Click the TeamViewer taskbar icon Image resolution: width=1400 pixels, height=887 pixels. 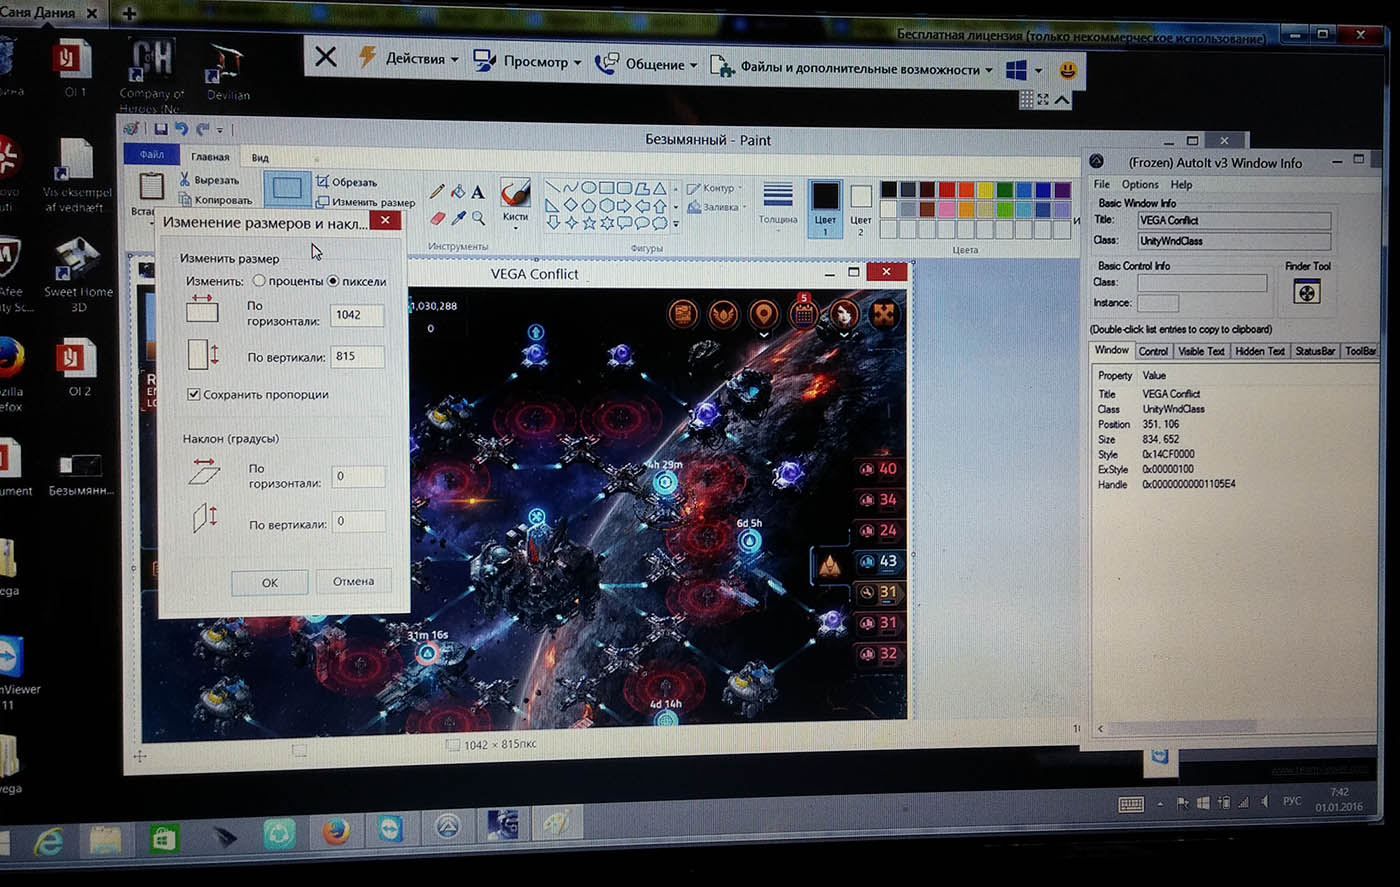(389, 827)
